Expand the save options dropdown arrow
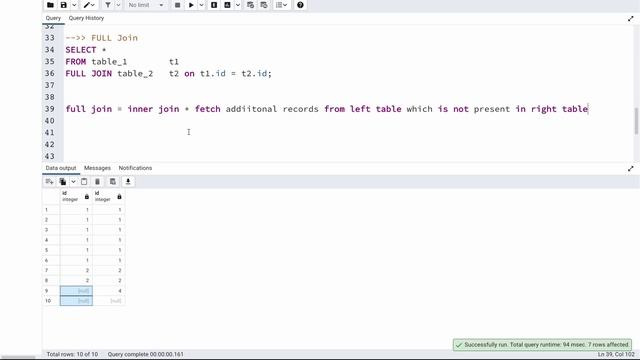The width and height of the screenshot is (640, 360). coord(74,5)
